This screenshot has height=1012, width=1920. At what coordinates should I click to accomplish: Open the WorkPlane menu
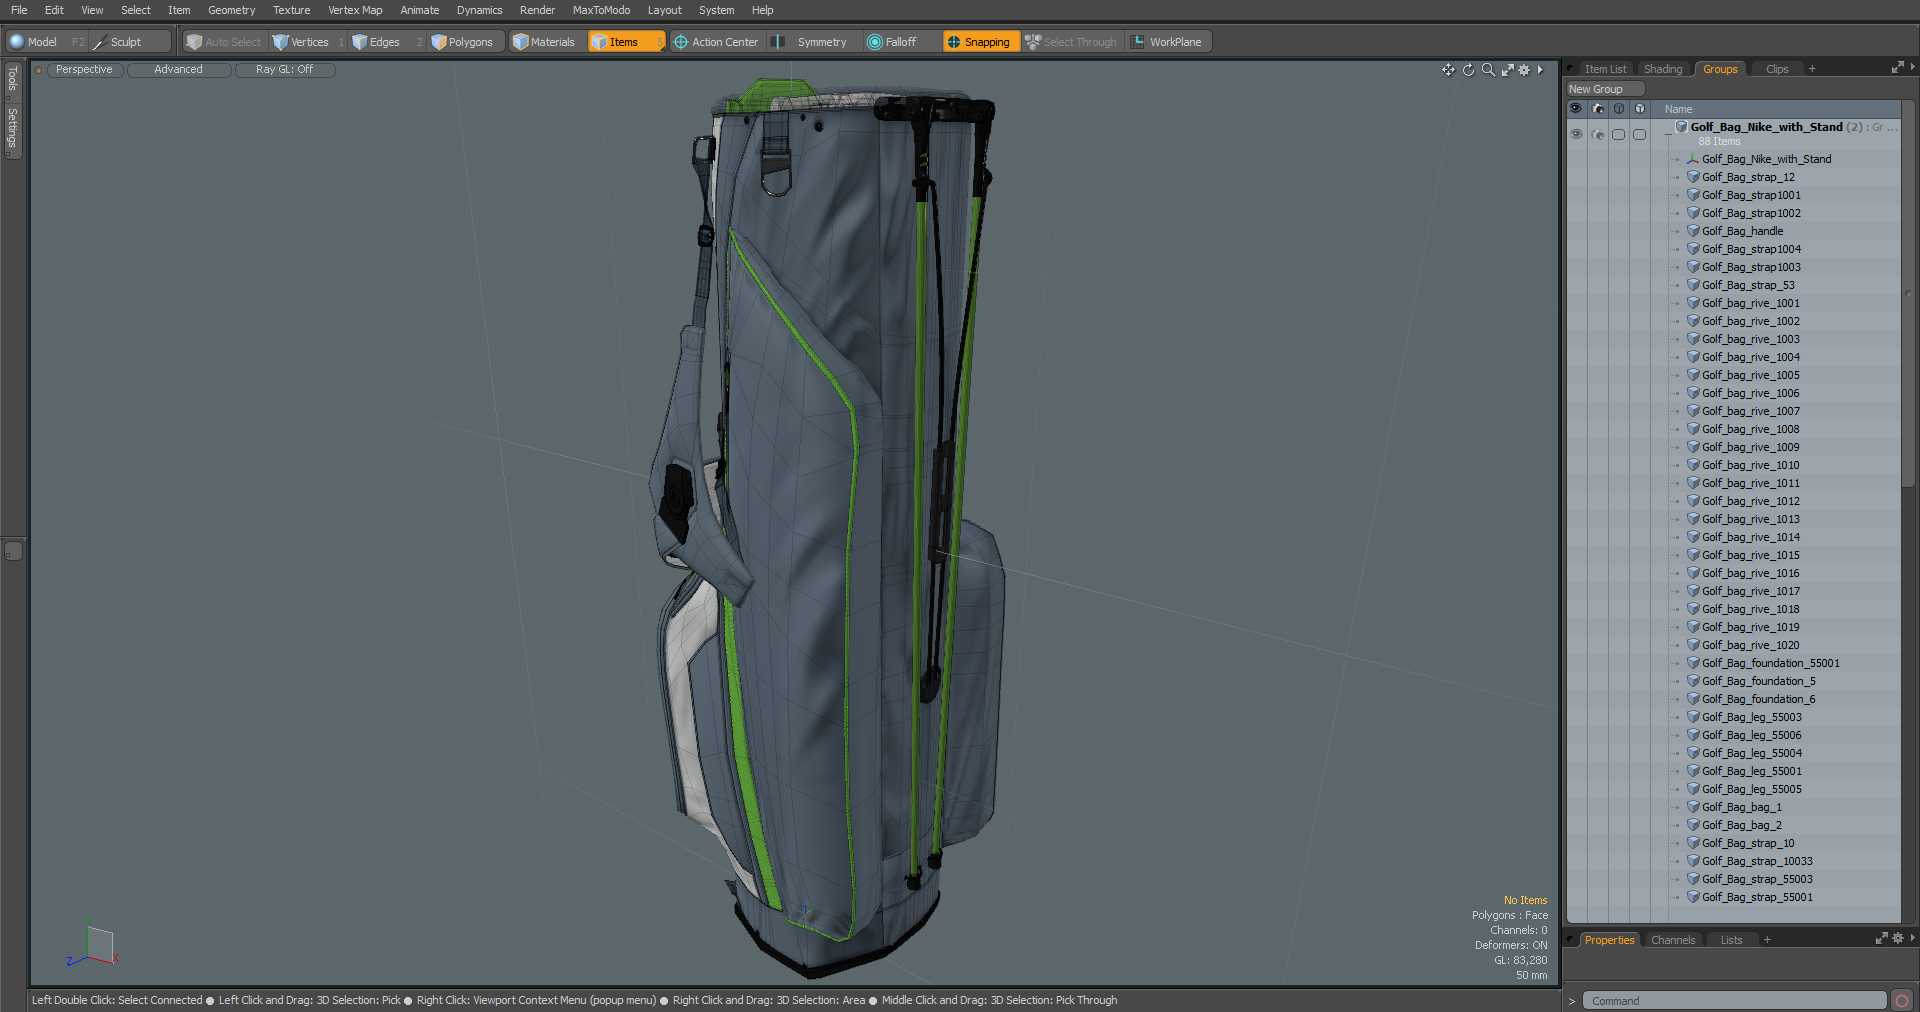(1168, 42)
